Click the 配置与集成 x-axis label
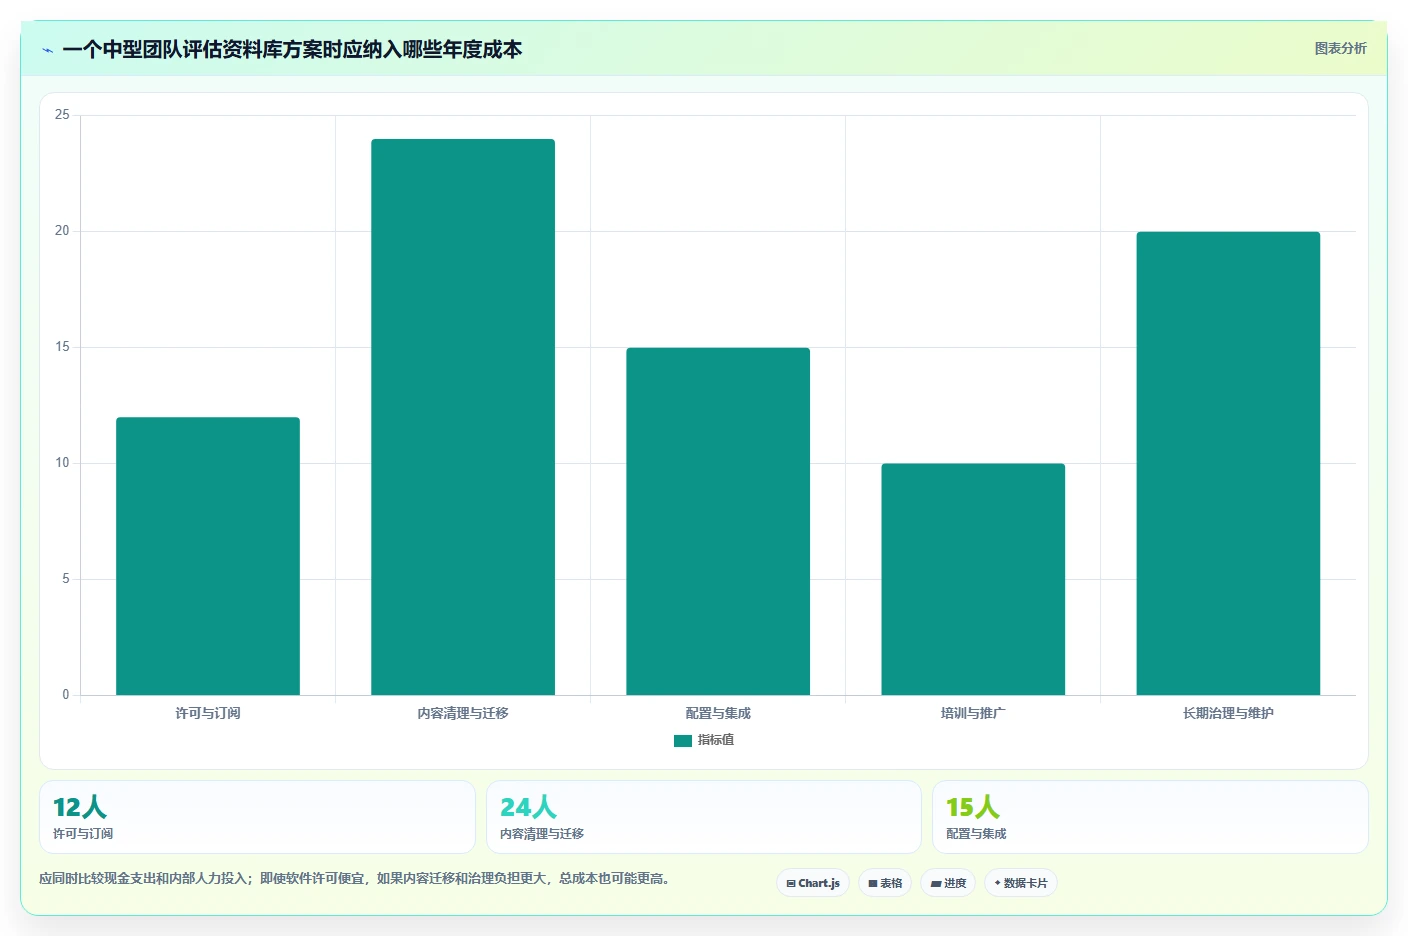Screen dimensions: 1408x936 718,713
